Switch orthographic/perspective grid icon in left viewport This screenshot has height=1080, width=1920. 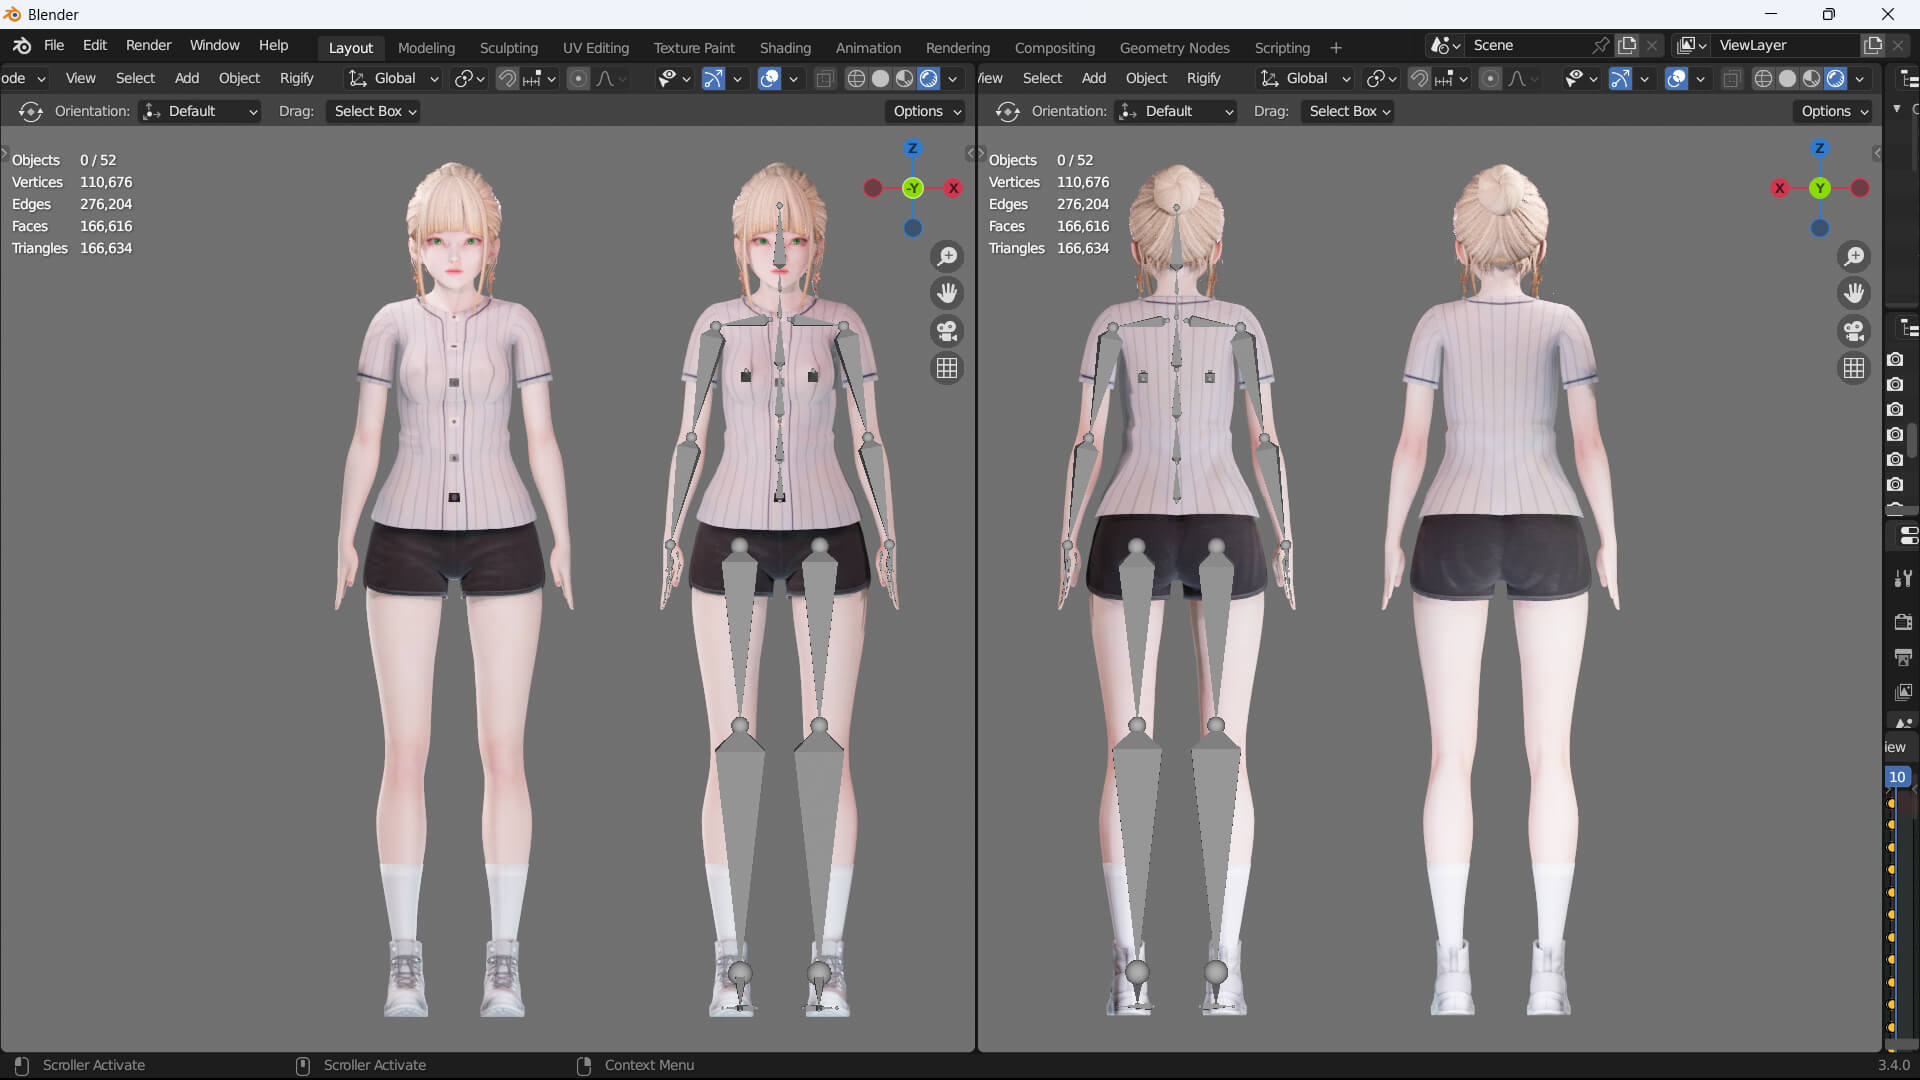[946, 368]
